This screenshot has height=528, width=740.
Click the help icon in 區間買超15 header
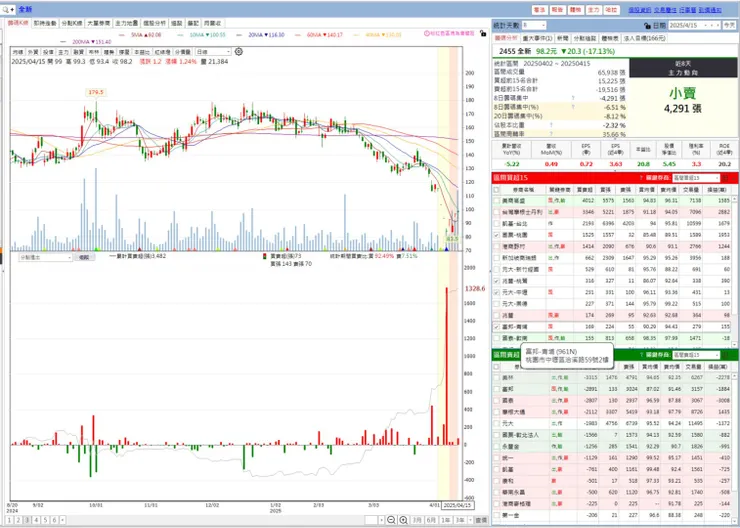pyautogui.click(x=641, y=178)
